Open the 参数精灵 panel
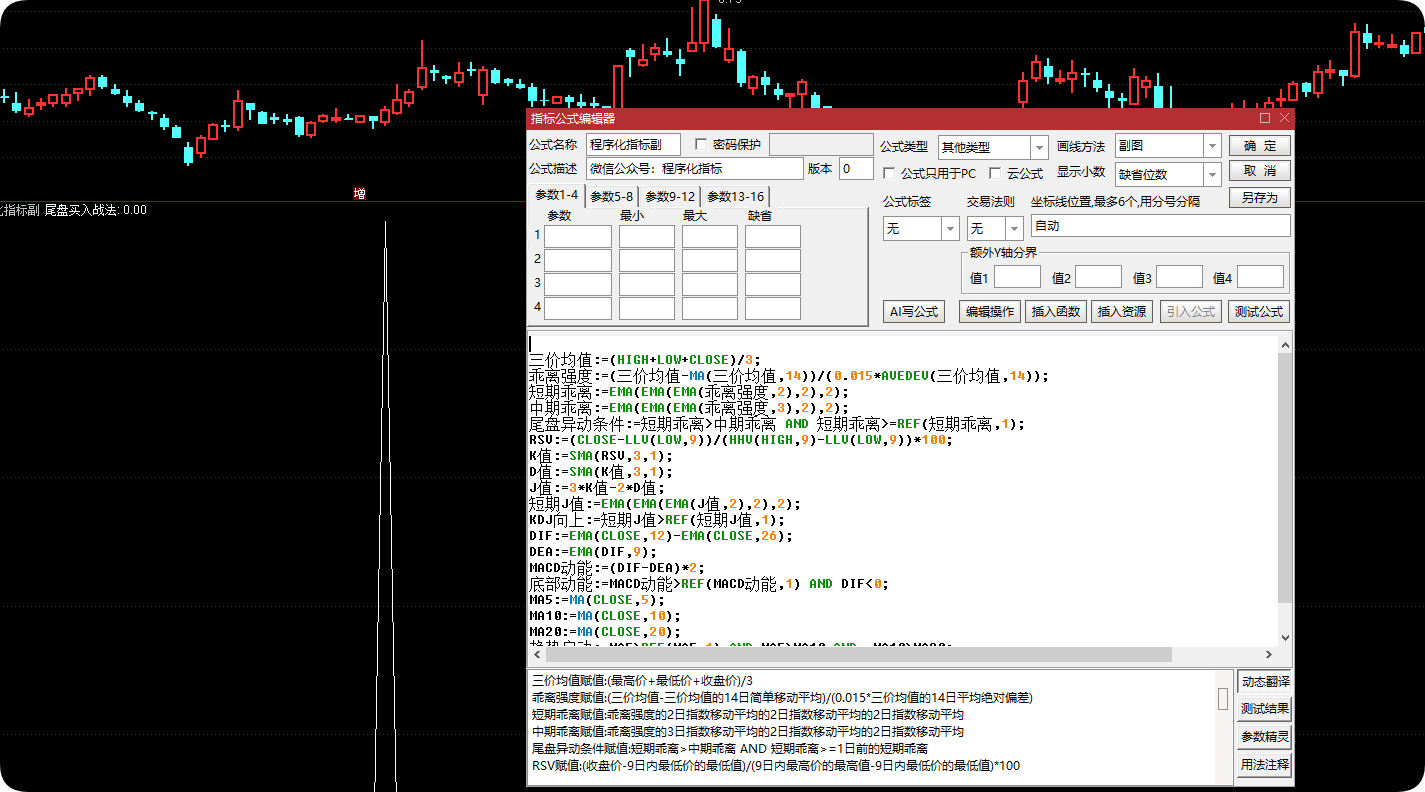Image resolution: width=1425 pixels, height=792 pixels. click(x=1265, y=737)
